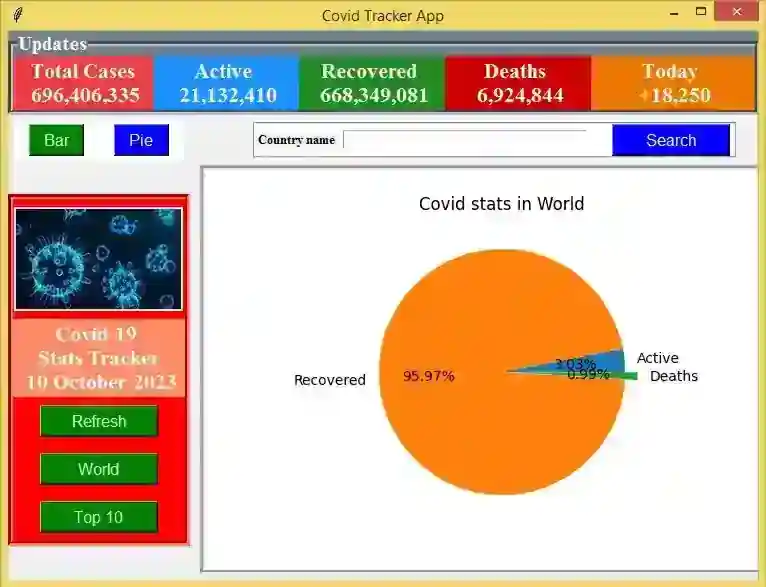Load World statistics with World button
The image size is (766, 587).
coord(99,469)
